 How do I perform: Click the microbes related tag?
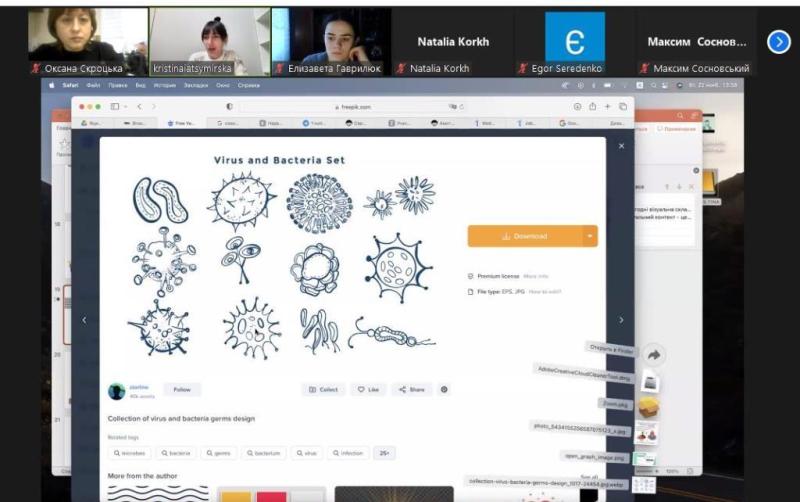point(130,453)
